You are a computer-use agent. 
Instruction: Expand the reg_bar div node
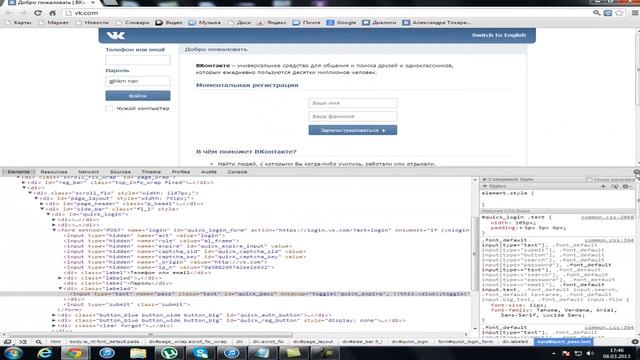coord(24,182)
